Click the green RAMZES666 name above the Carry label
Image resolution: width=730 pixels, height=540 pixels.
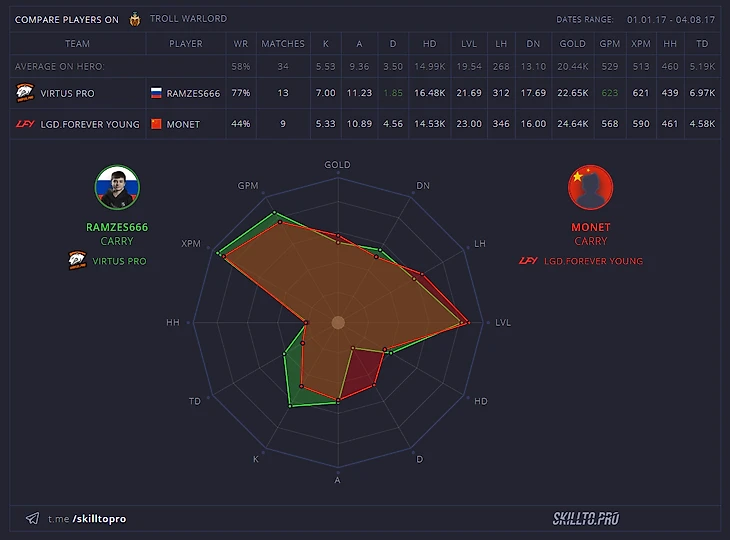tap(116, 227)
